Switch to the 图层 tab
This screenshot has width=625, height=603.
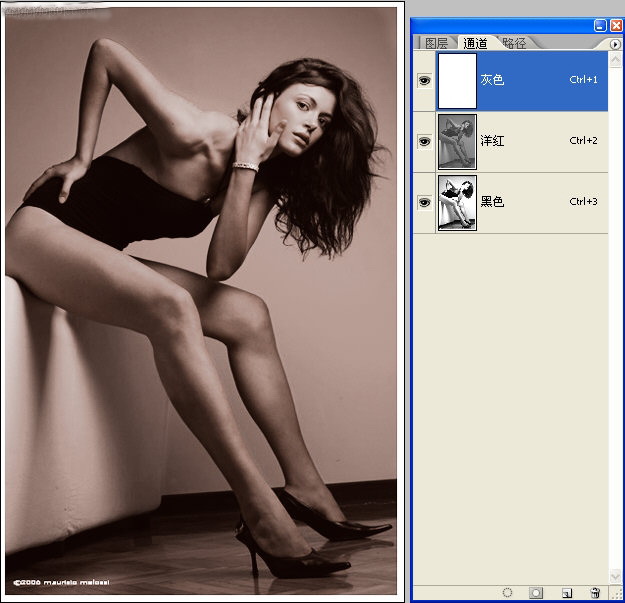[436, 44]
